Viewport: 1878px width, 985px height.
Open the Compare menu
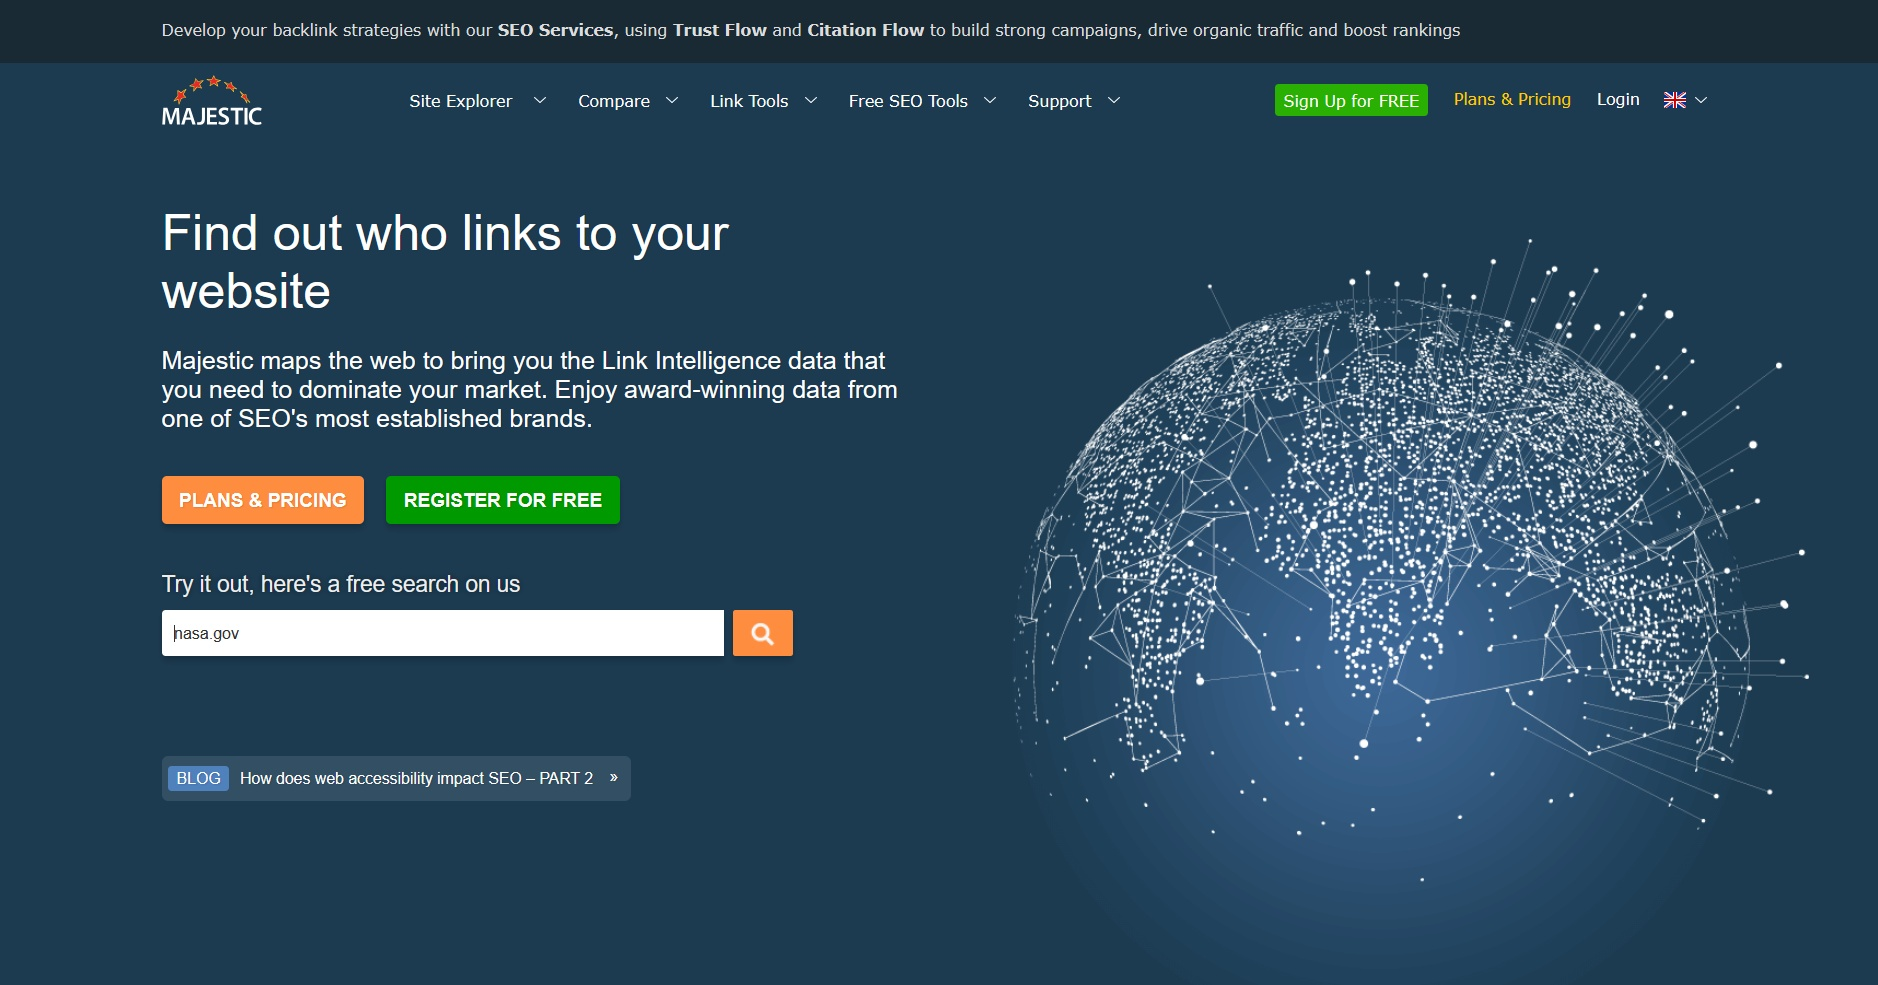(x=614, y=101)
